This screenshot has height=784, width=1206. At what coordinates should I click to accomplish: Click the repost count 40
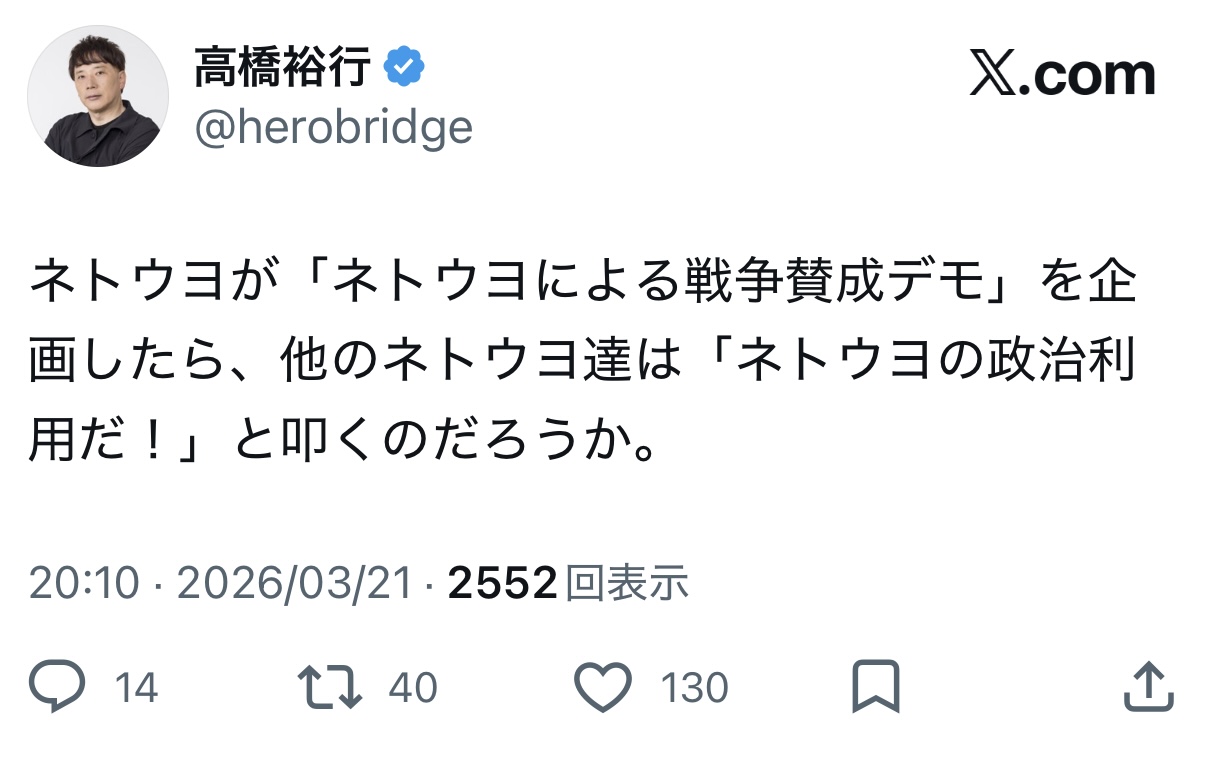[411, 688]
